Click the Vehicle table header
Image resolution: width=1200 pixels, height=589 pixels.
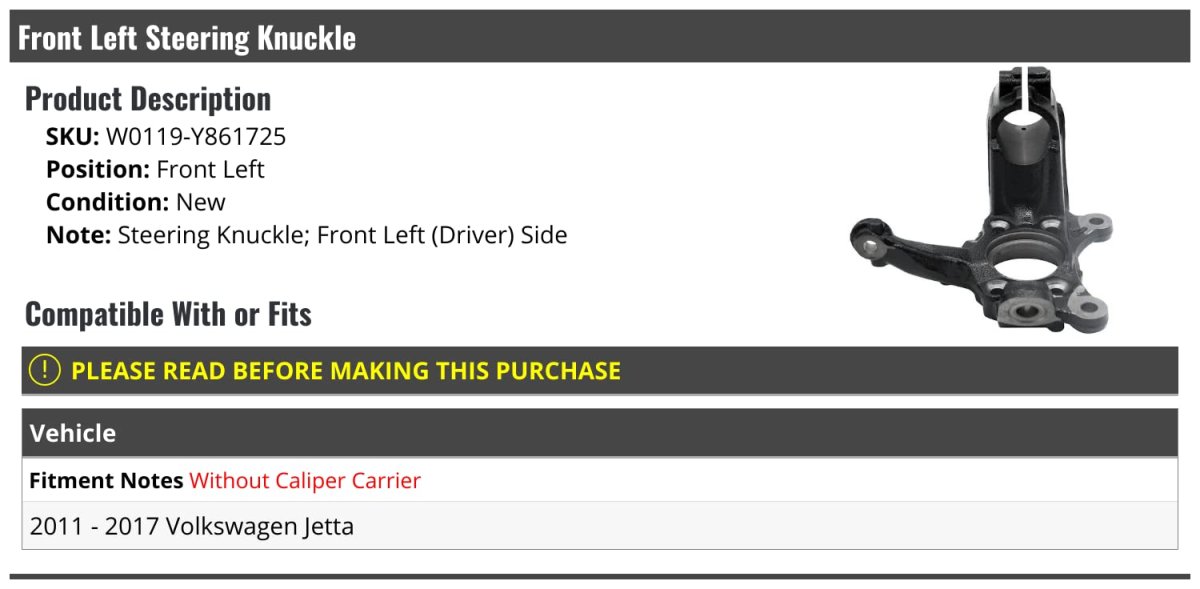(73, 433)
